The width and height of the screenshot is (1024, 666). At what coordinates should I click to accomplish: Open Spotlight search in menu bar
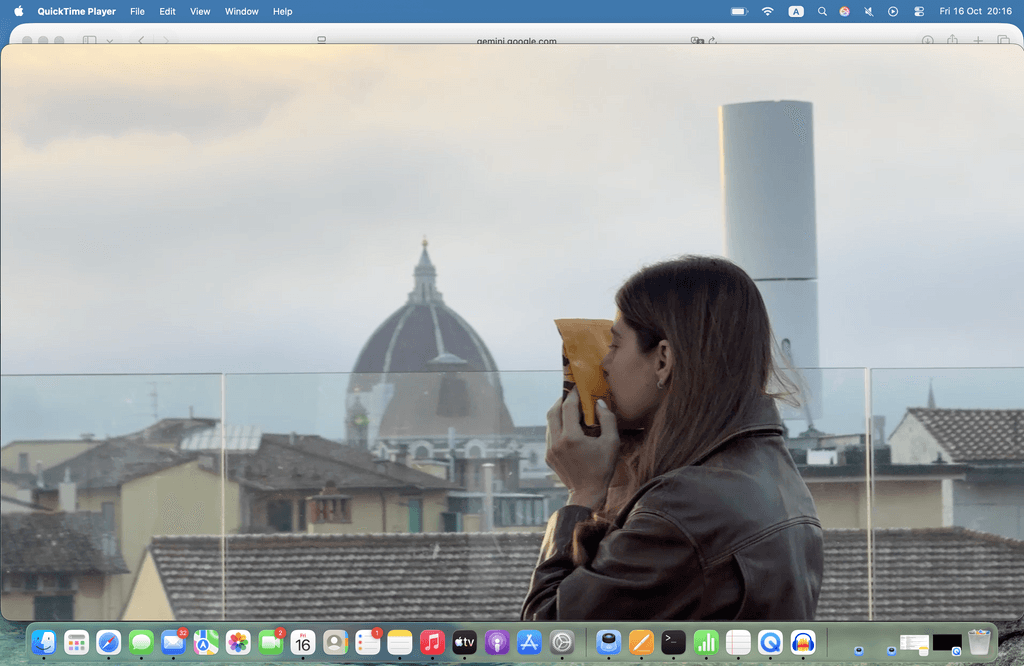822,12
